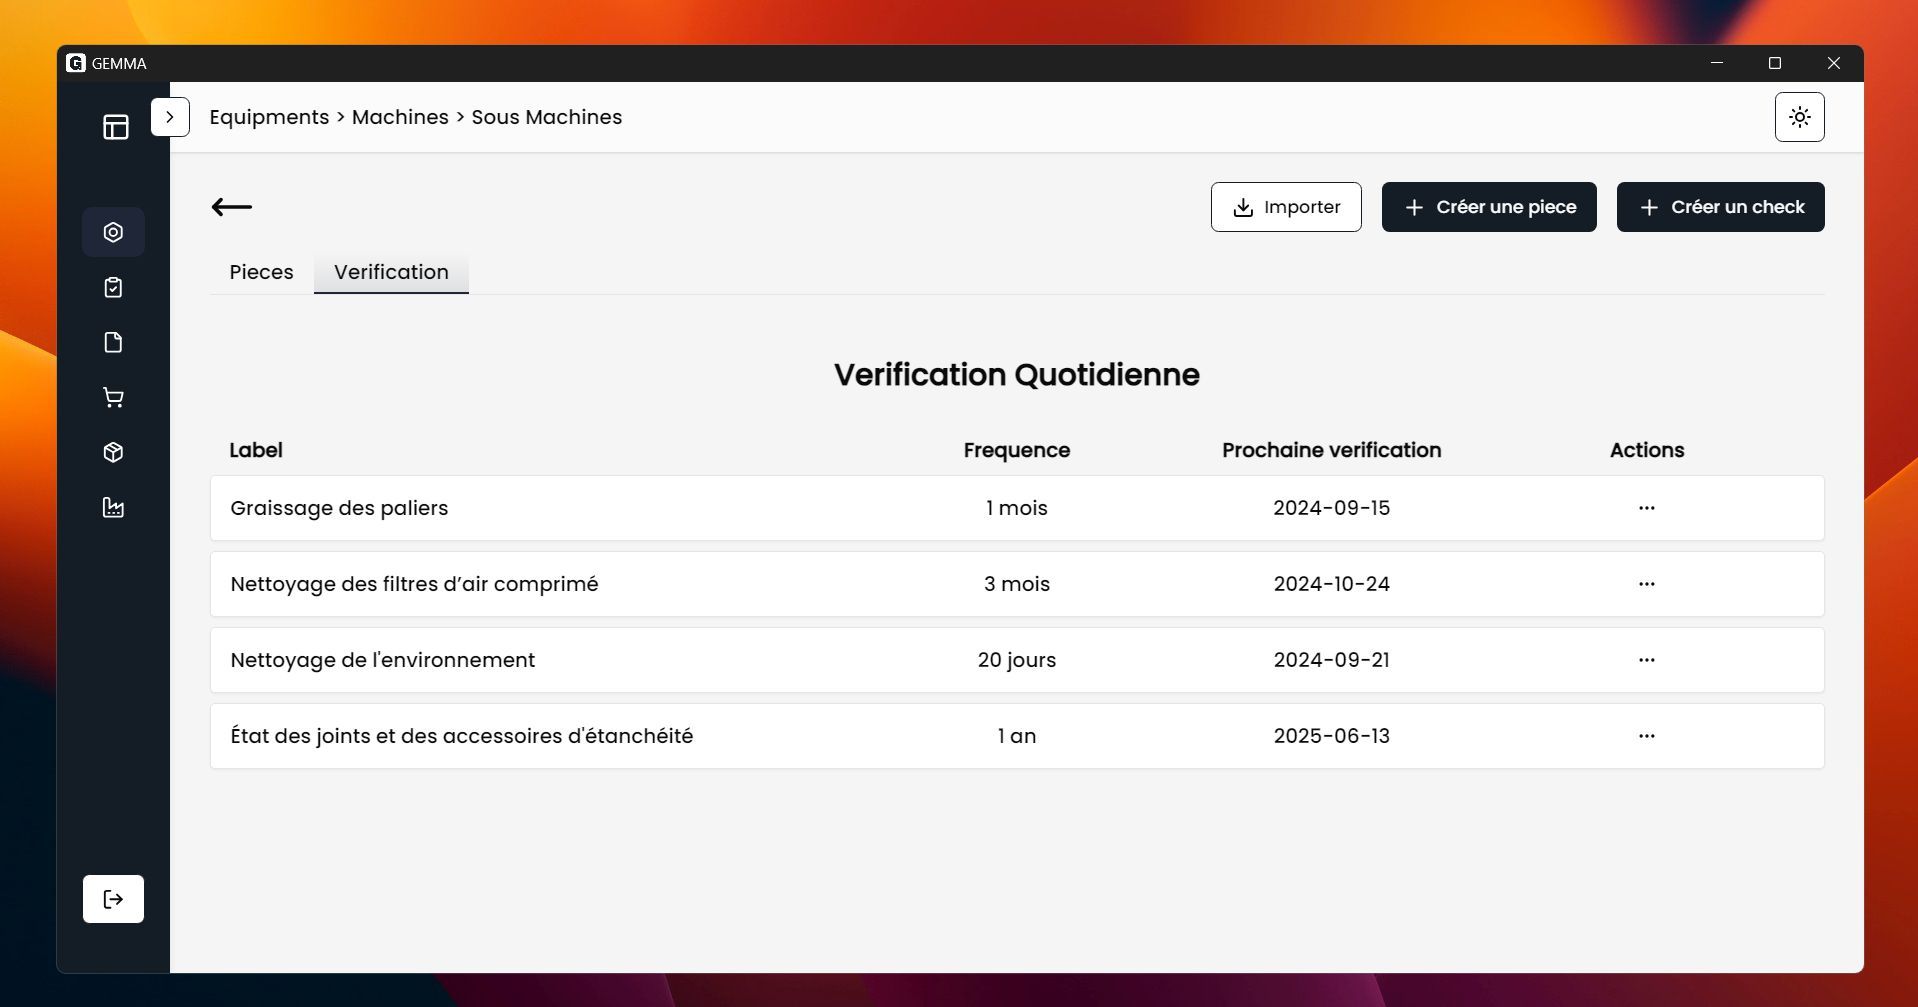Open actions menu for État des joints row
Image resolution: width=1918 pixels, height=1007 pixels.
(1646, 736)
